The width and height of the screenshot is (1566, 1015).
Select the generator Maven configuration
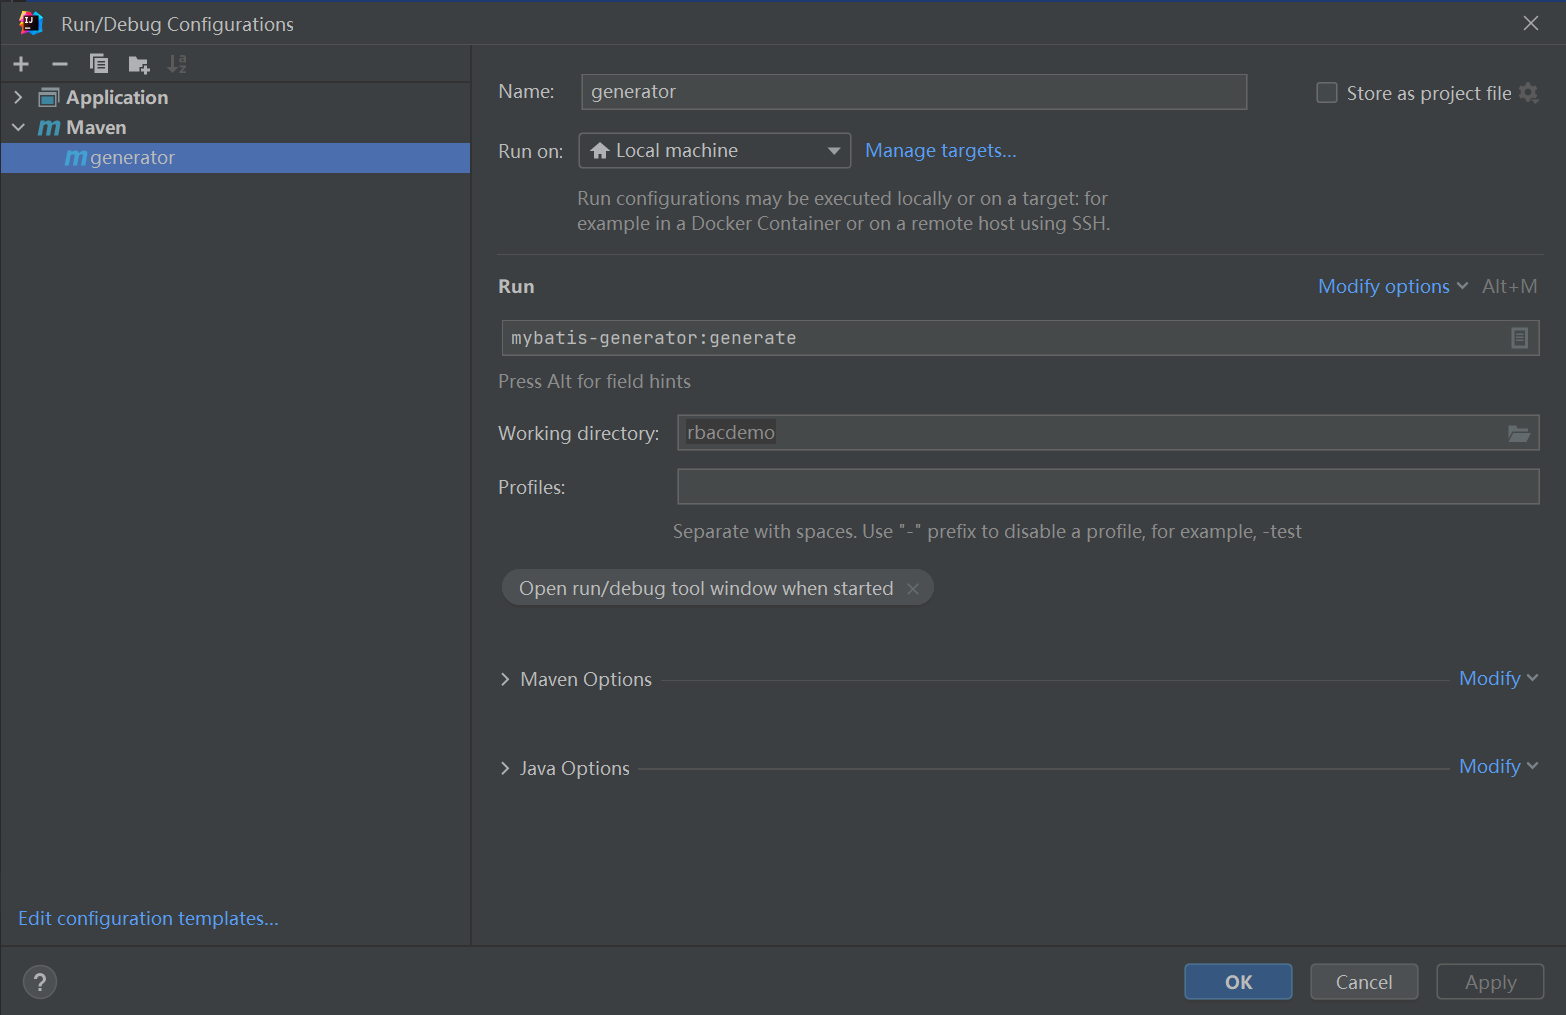tap(236, 158)
